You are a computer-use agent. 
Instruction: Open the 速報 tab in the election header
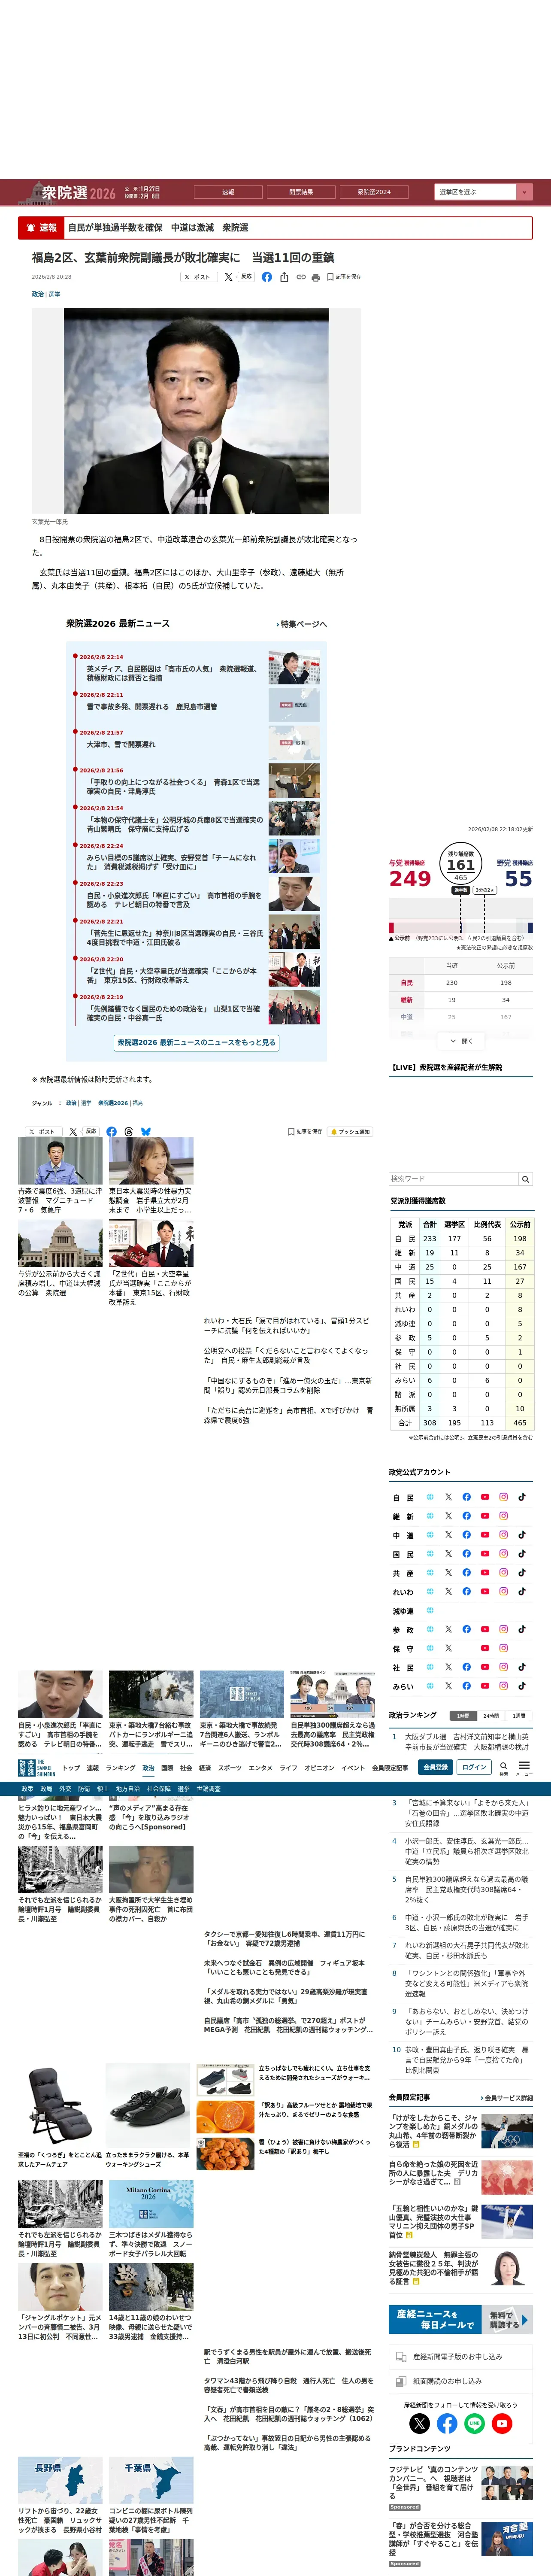228,192
